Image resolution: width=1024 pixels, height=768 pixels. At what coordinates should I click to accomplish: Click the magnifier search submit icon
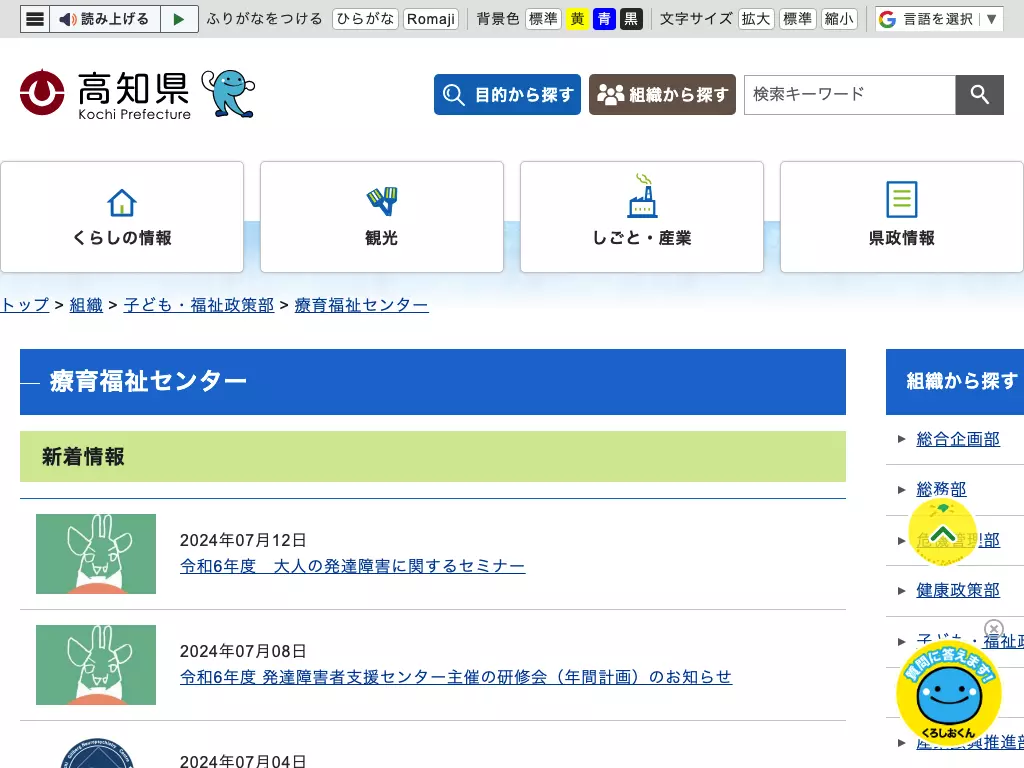(x=980, y=95)
